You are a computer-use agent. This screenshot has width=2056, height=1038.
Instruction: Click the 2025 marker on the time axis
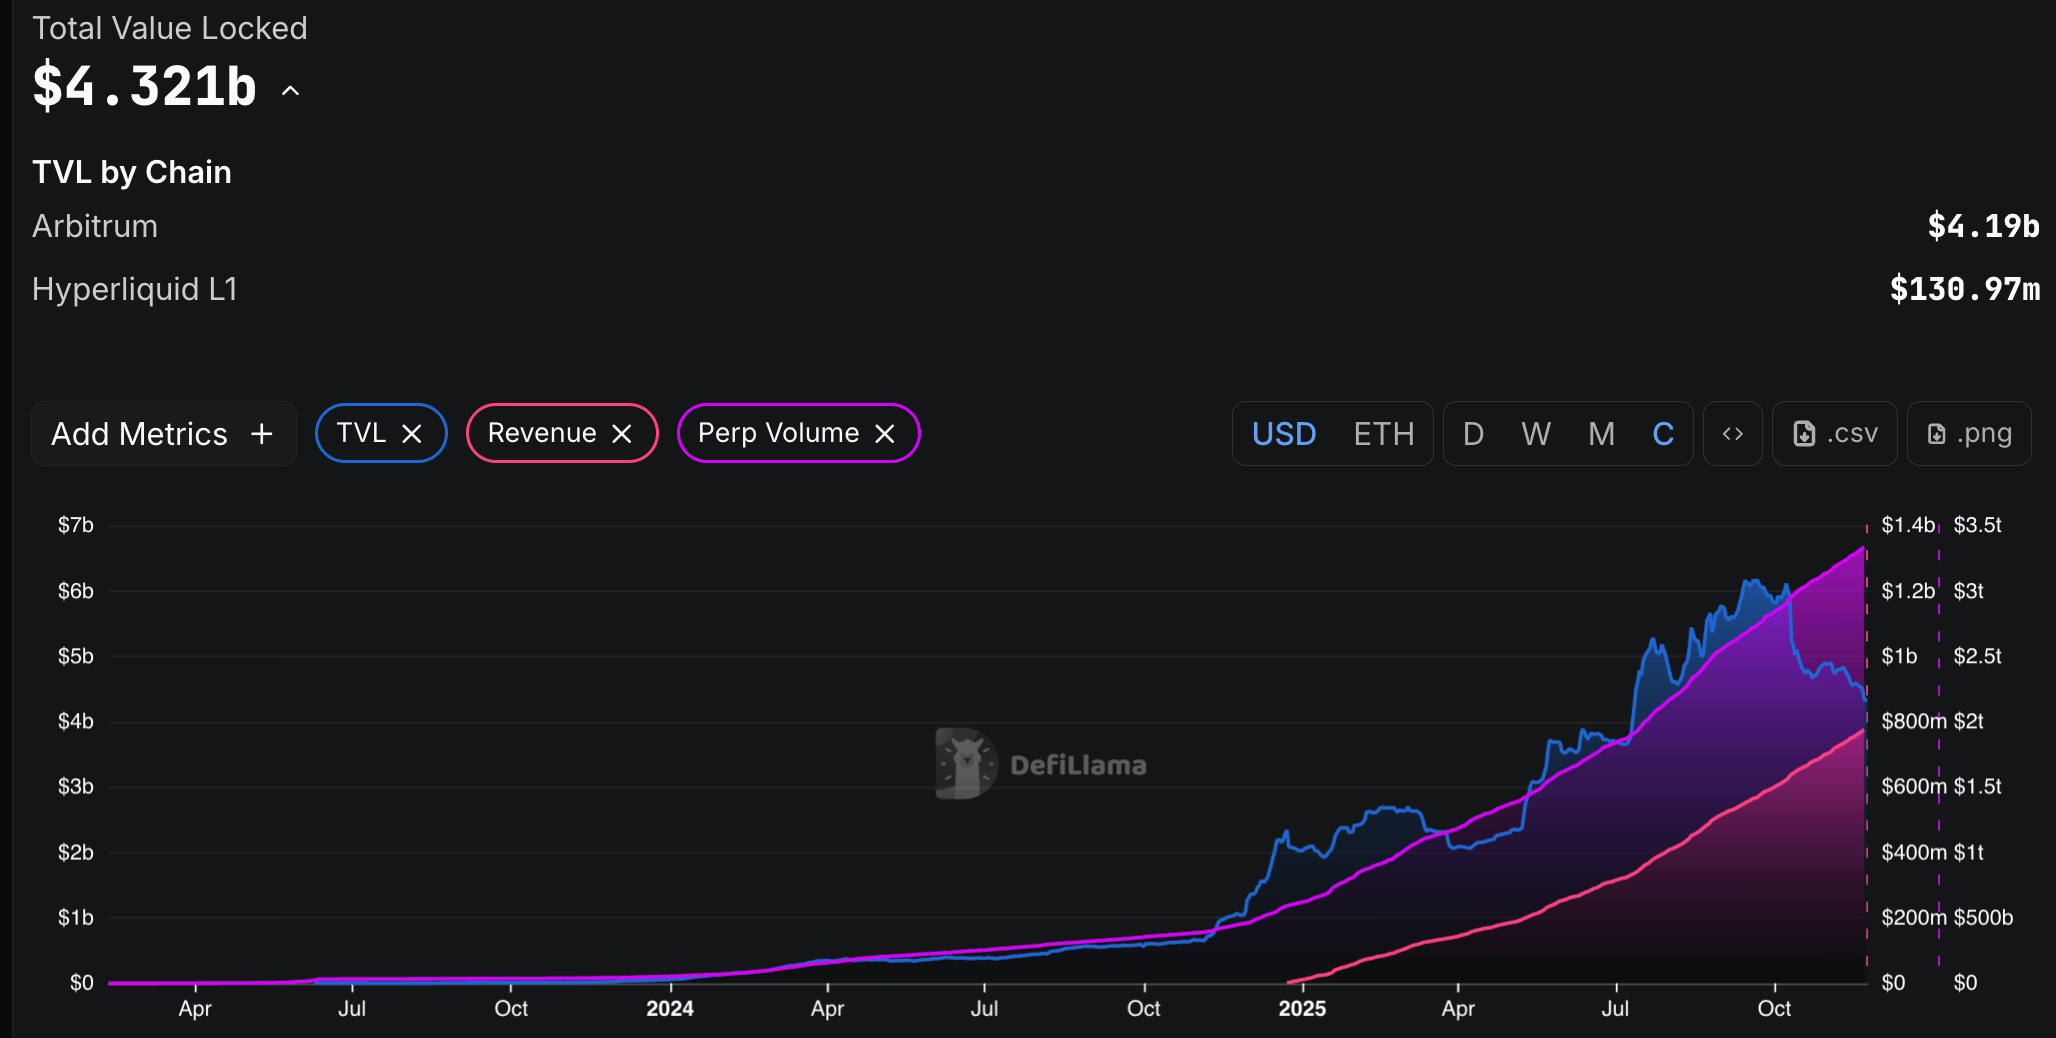[x=1301, y=1008]
